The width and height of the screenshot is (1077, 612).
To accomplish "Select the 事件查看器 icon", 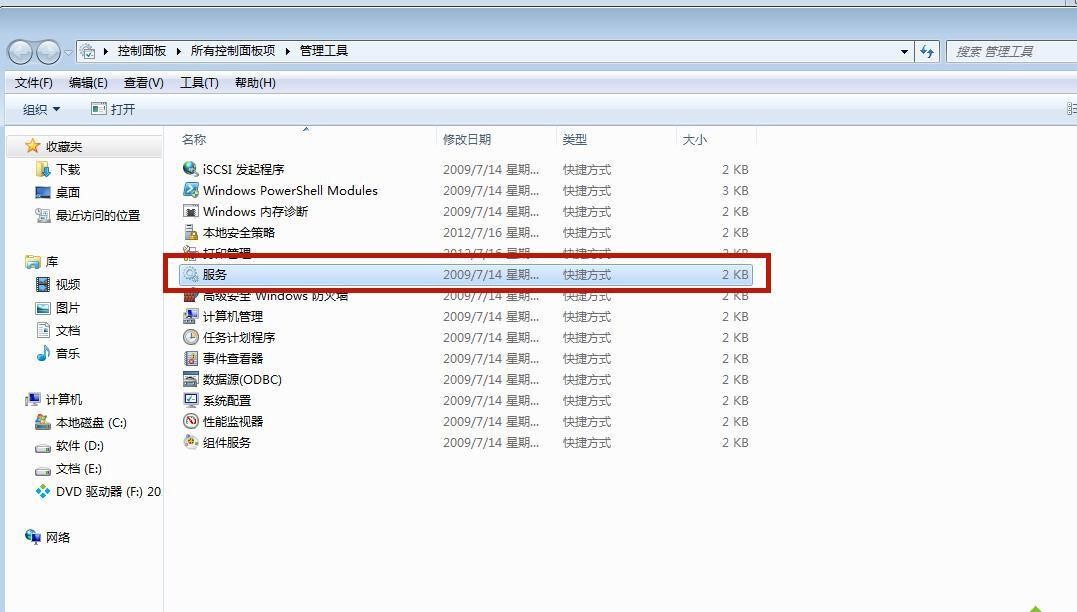I will click(x=191, y=358).
